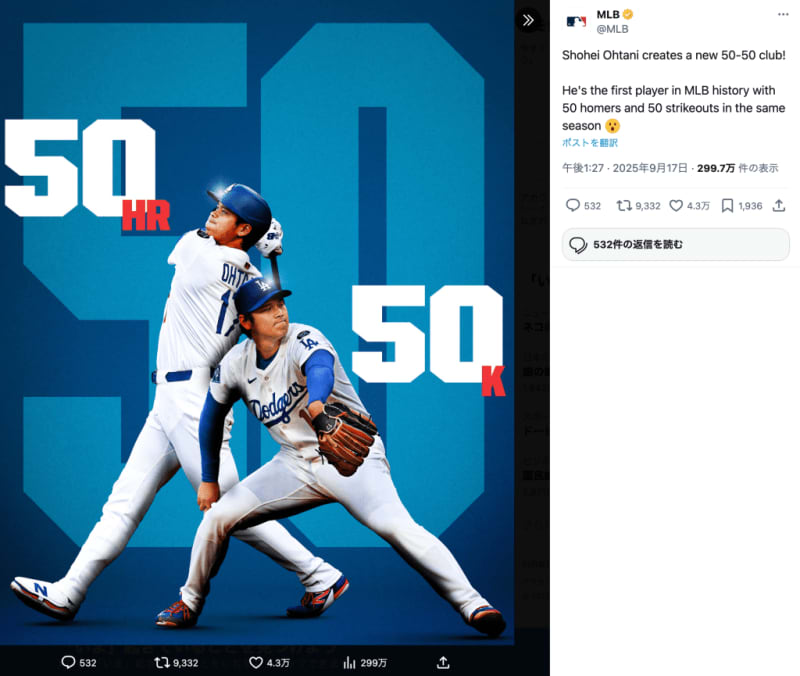Collapse the side panel with double-chevron icon
The width and height of the screenshot is (800, 676).
(528, 20)
